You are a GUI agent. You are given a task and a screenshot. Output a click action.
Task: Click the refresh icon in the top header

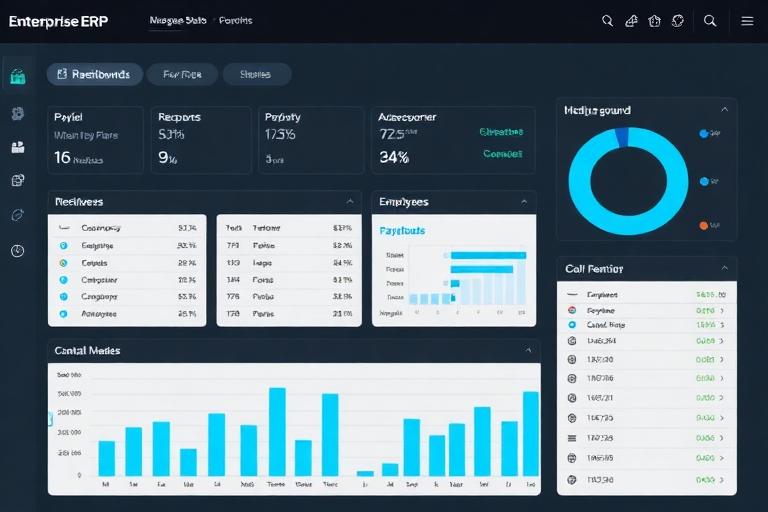click(x=678, y=20)
